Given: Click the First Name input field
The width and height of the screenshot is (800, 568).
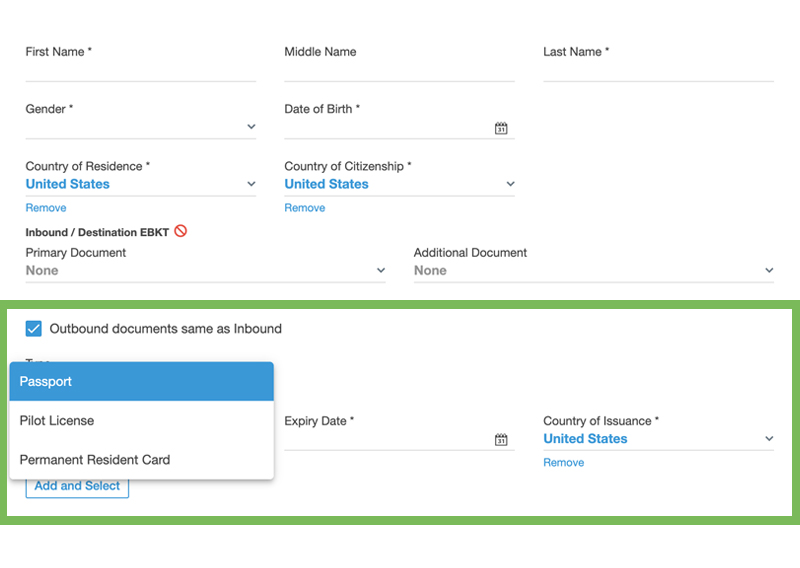Looking at the screenshot, I should 140,70.
